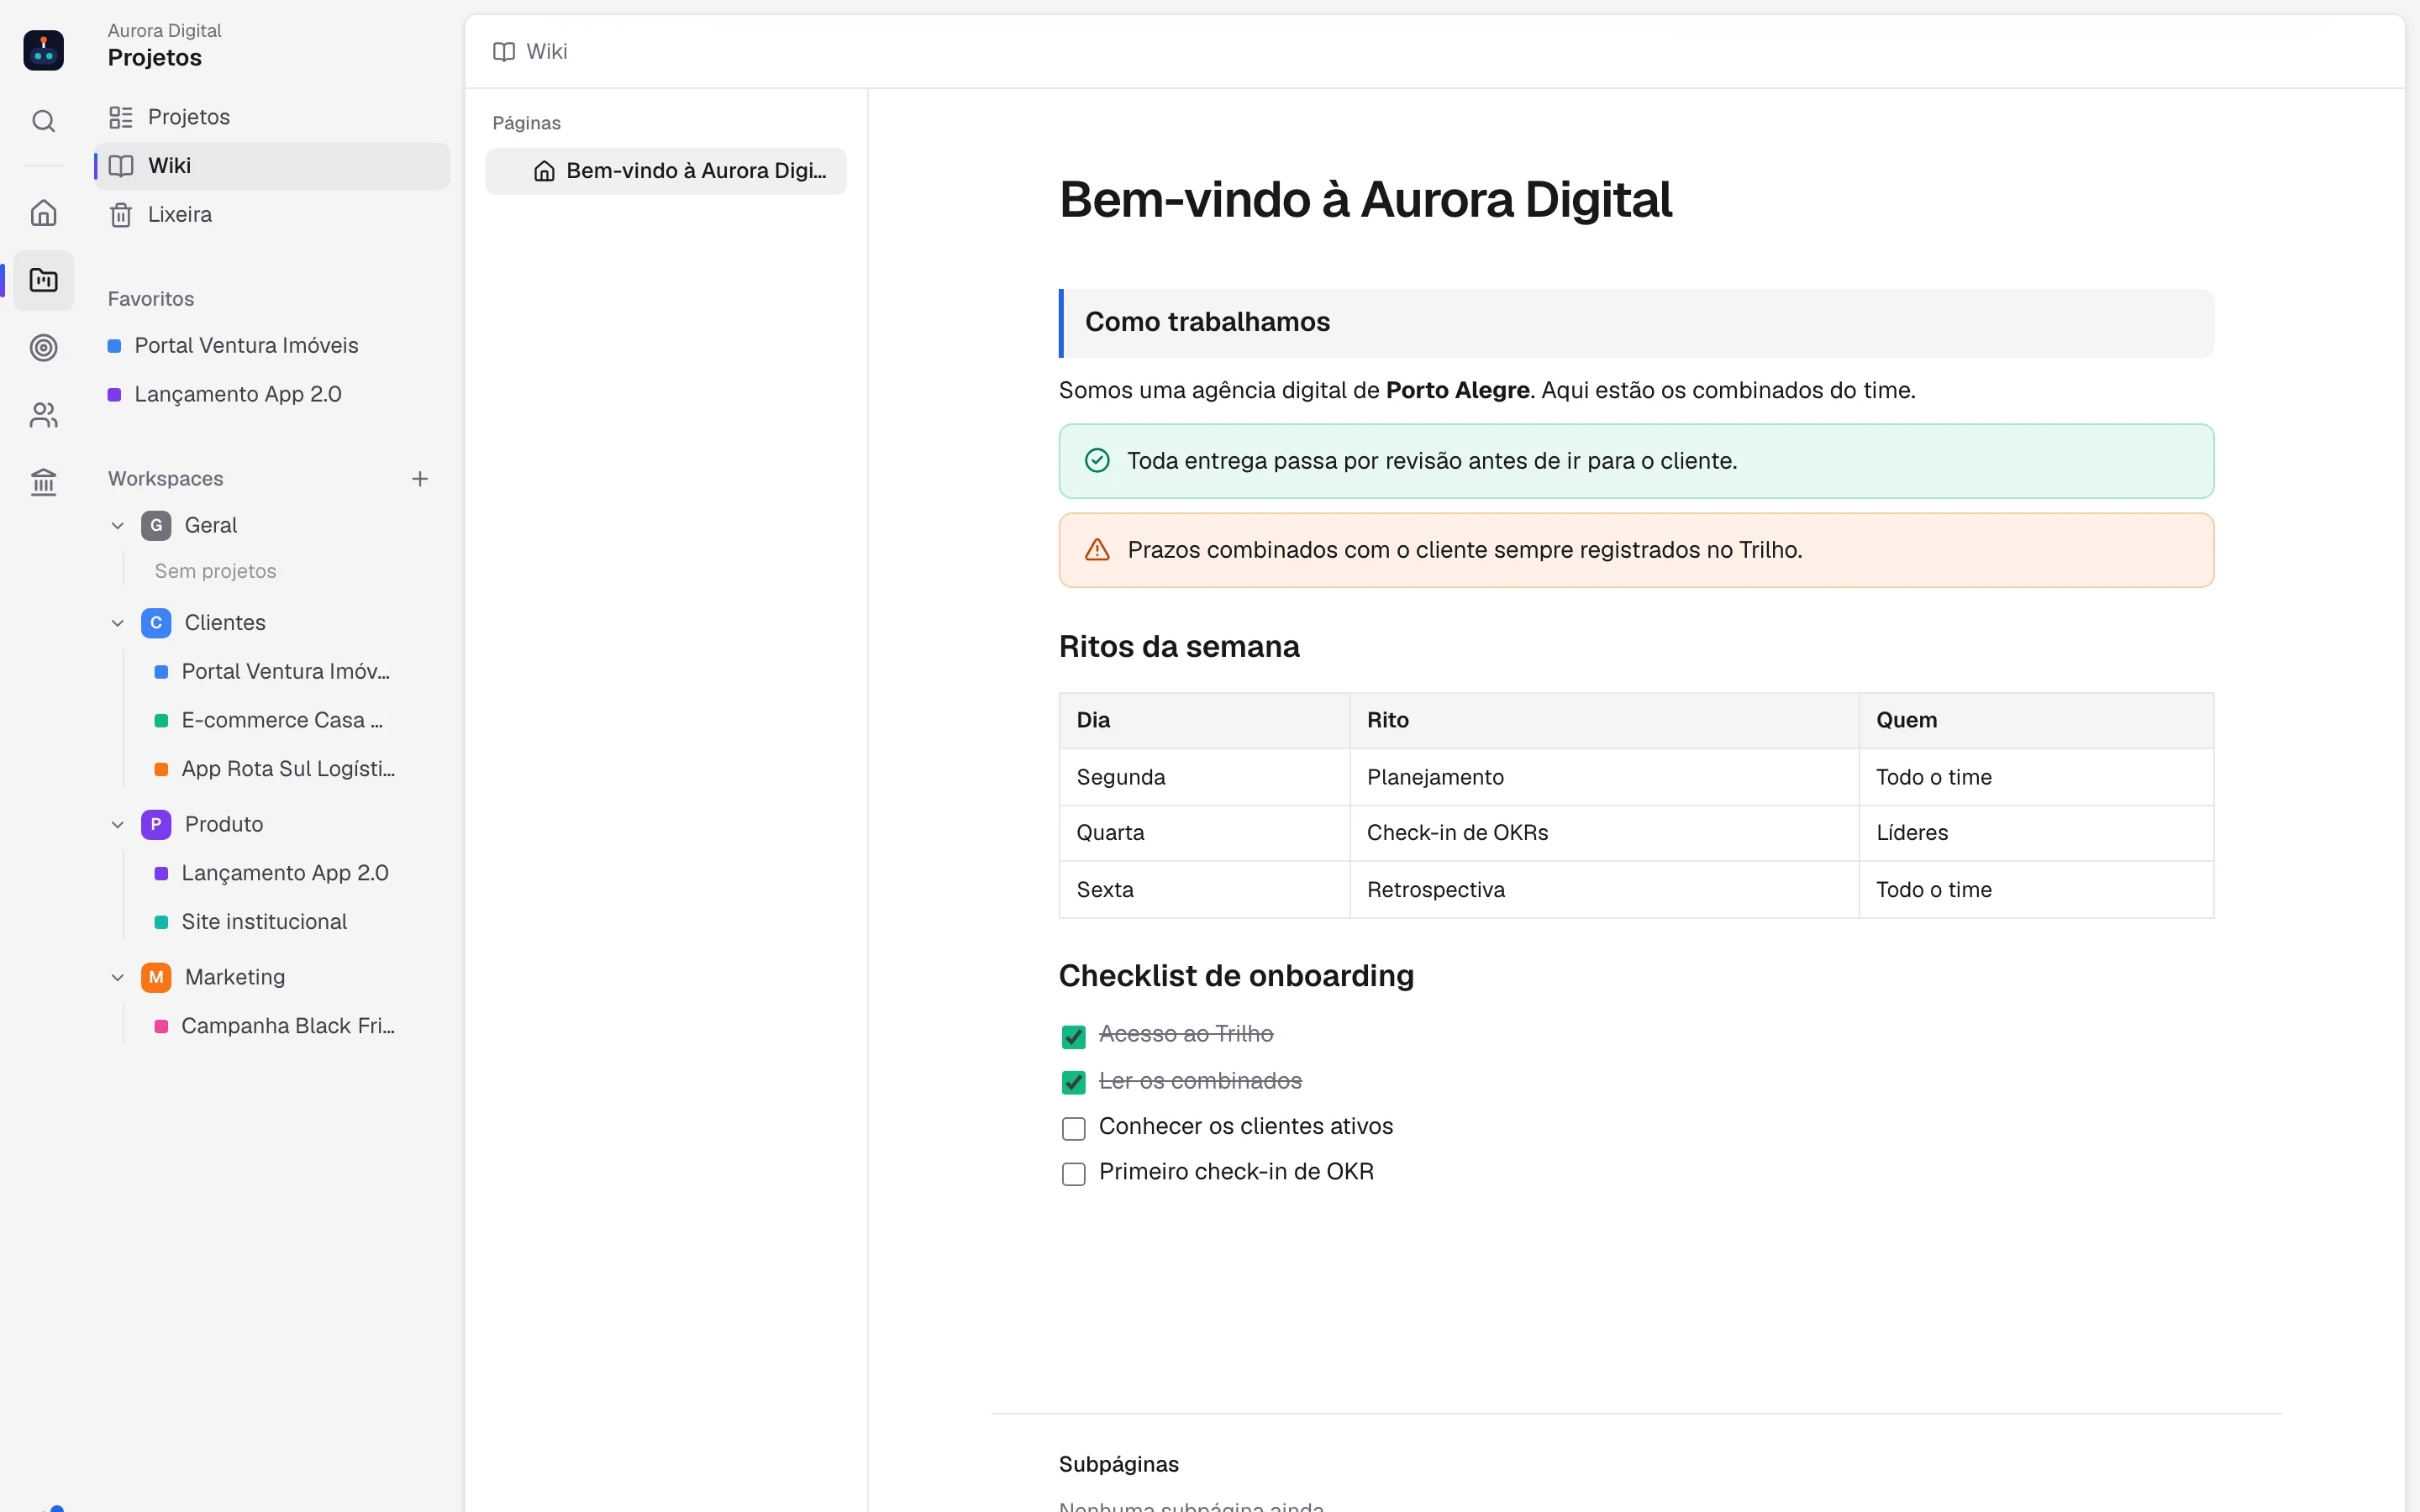2420x1512 pixels.
Task: Collapse the Marketing workspace chevron
Action: click(x=118, y=977)
